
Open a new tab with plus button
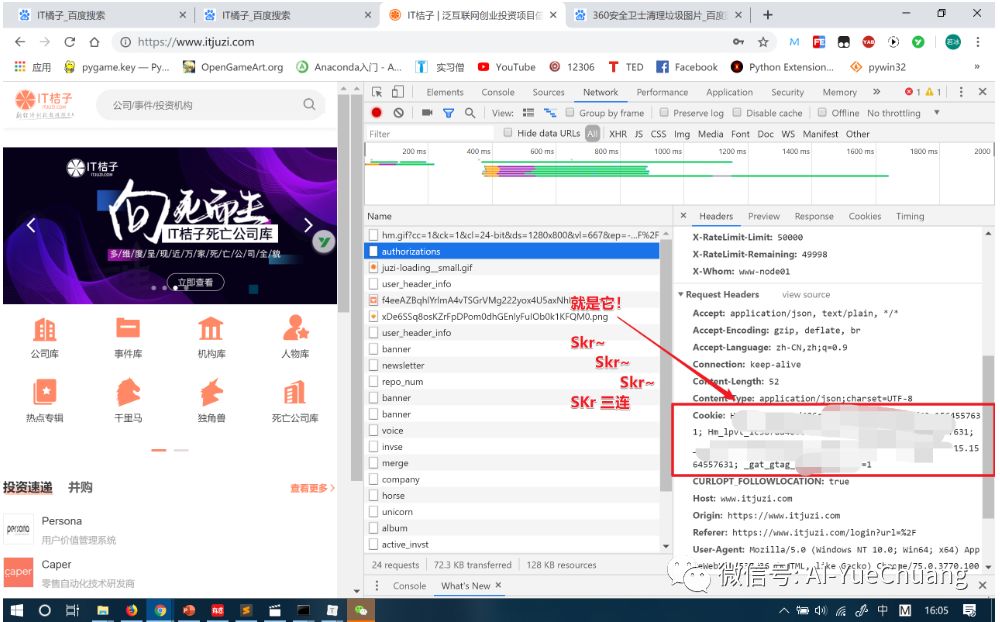click(x=768, y=15)
